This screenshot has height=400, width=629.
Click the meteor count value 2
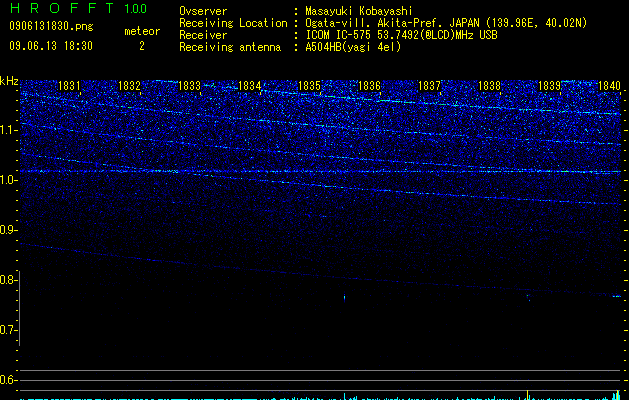pos(142,46)
